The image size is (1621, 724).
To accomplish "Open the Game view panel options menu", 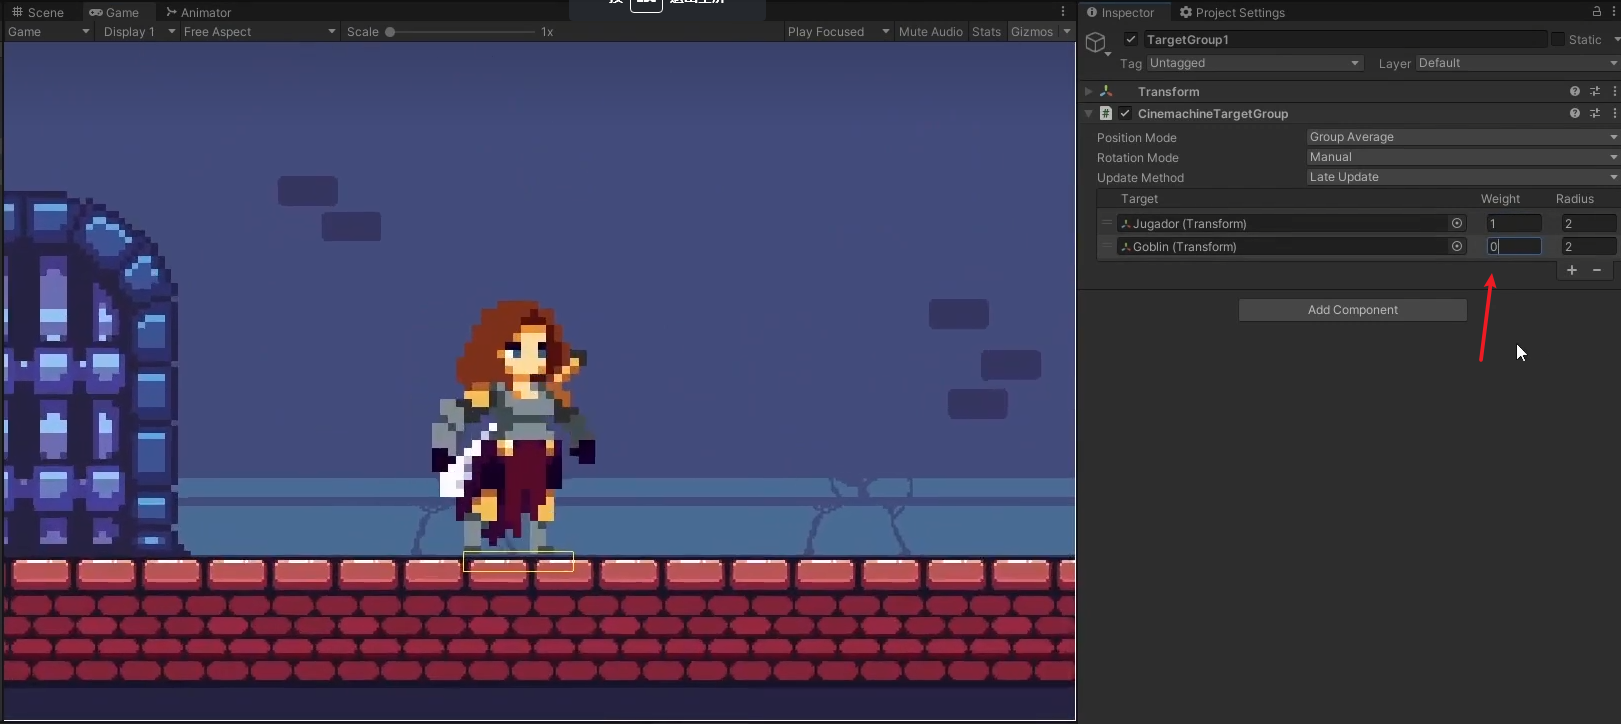I will (1063, 12).
